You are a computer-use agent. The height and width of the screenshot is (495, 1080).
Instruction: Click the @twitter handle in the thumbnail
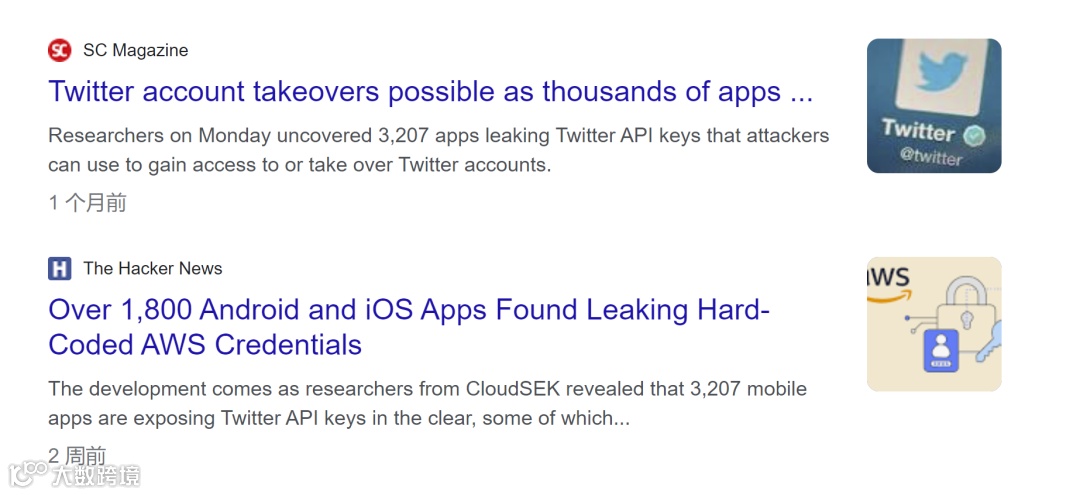931,158
